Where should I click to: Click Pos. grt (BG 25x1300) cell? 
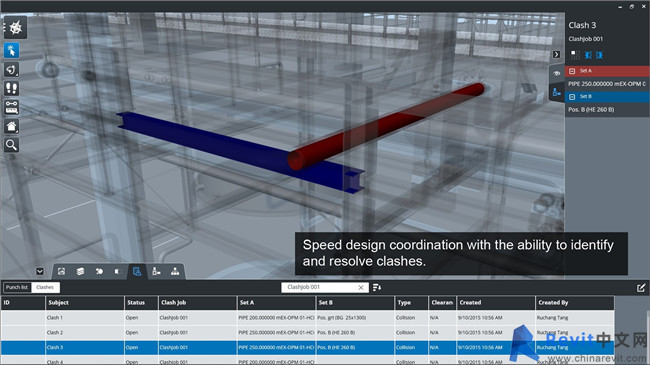342,318
